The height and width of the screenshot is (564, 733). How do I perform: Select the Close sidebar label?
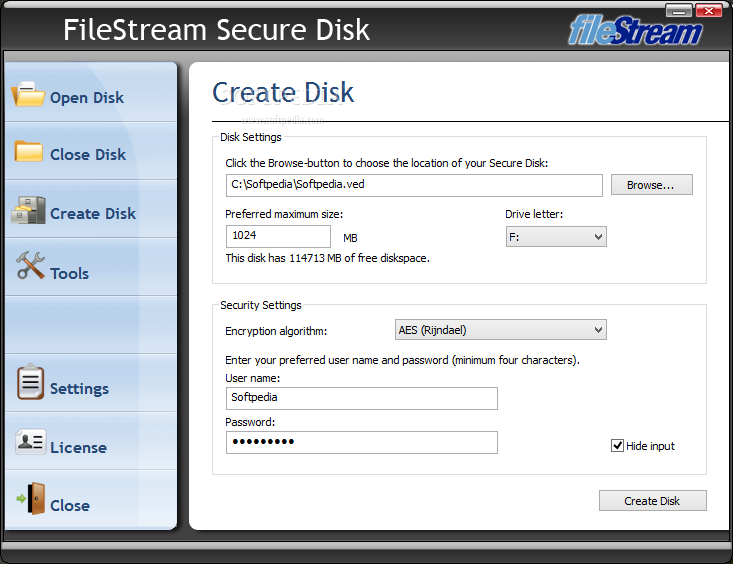pos(70,506)
